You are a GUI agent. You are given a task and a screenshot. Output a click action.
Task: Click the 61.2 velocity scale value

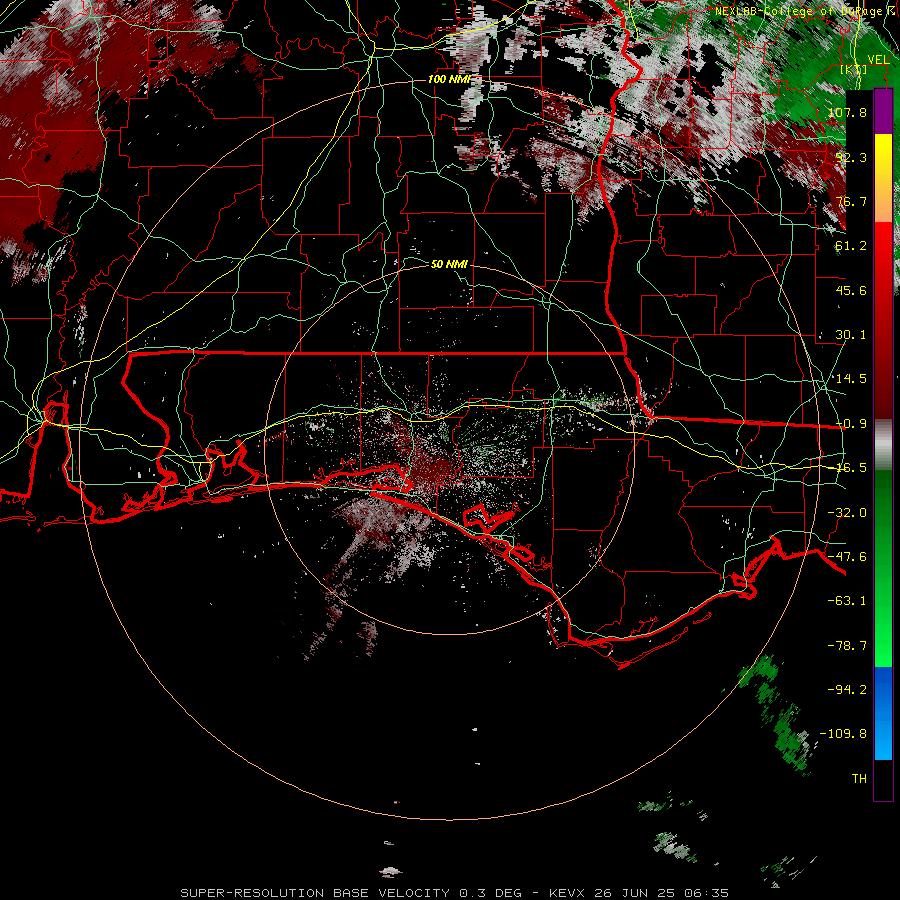pyautogui.click(x=851, y=246)
